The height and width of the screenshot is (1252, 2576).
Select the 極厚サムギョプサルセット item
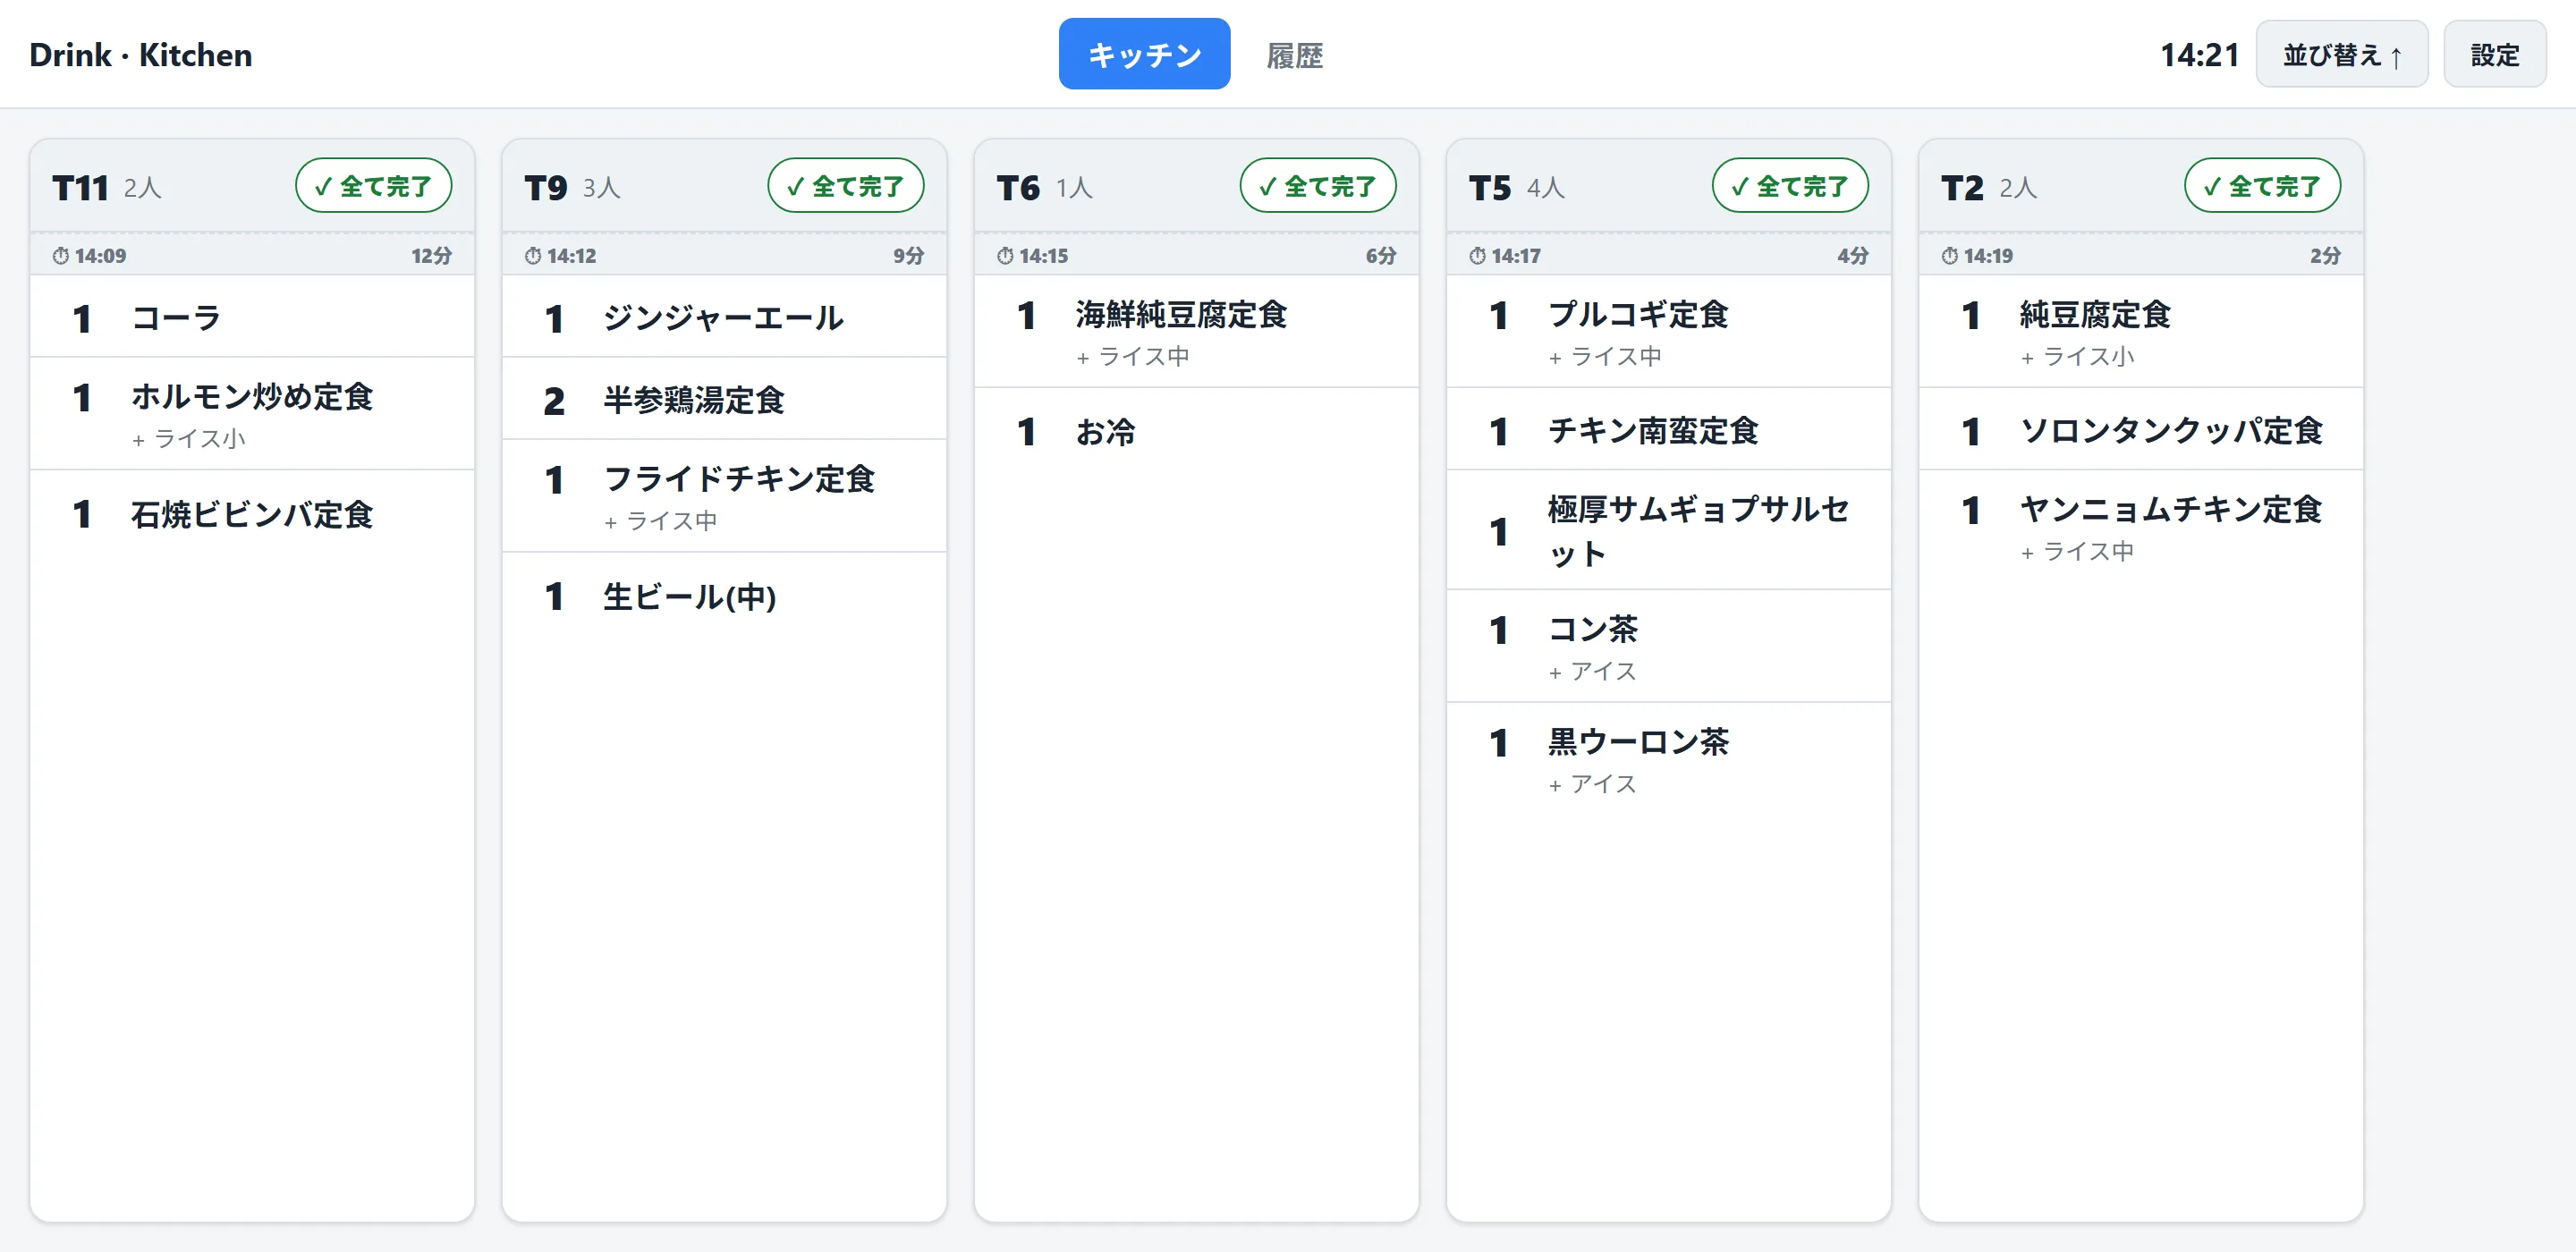click(x=1668, y=530)
